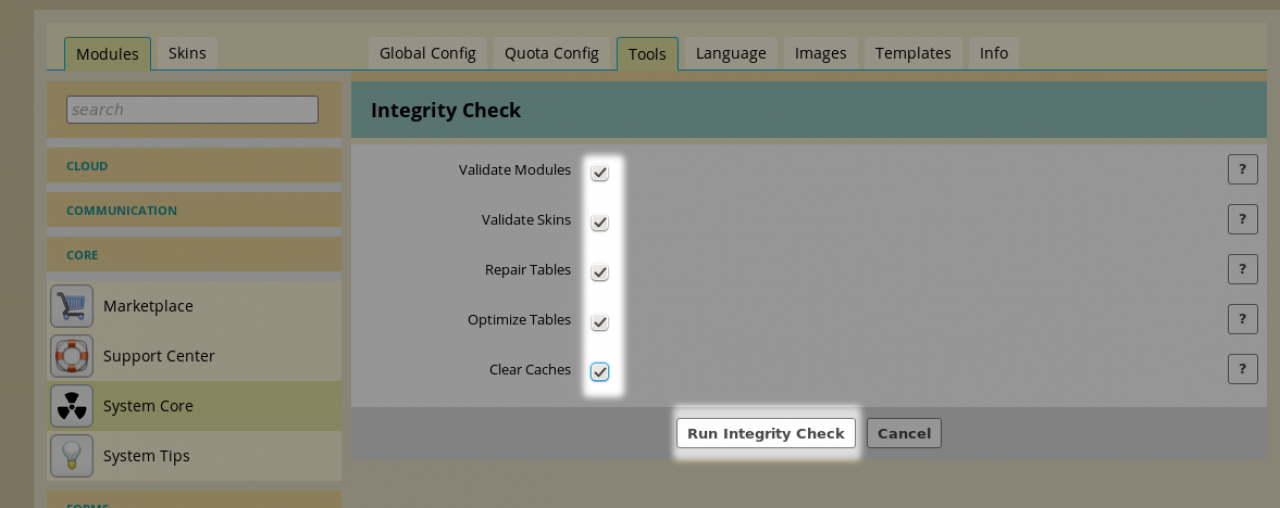Open the Images tab
This screenshot has height=508, width=1280.
tap(821, 53)
